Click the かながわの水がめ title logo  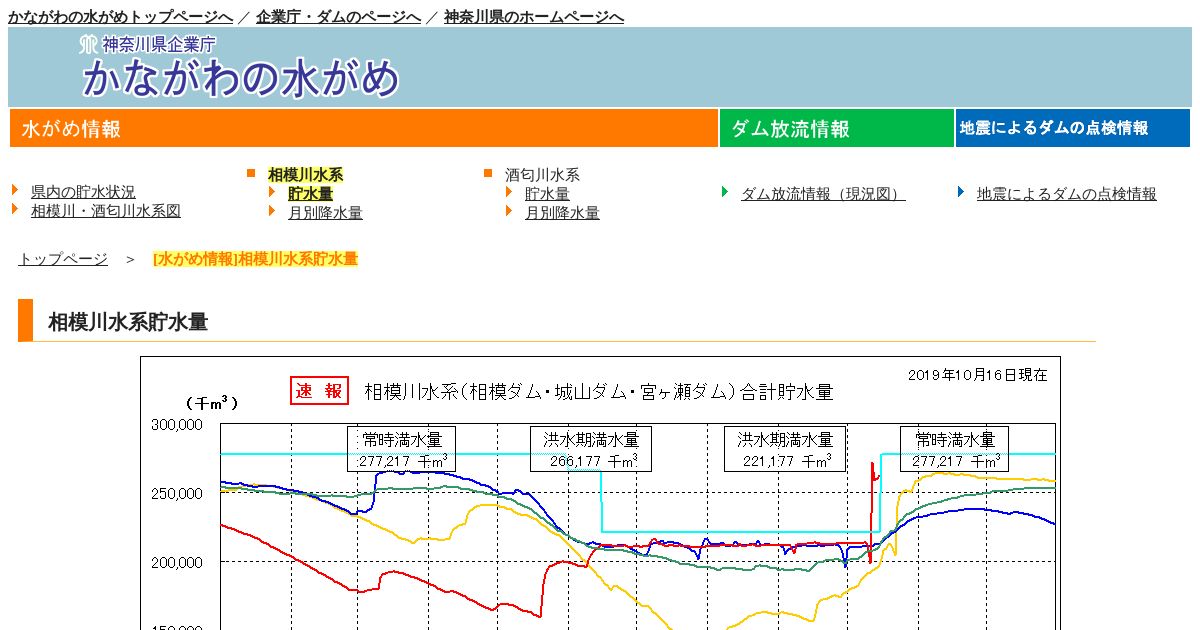[241, 78]
